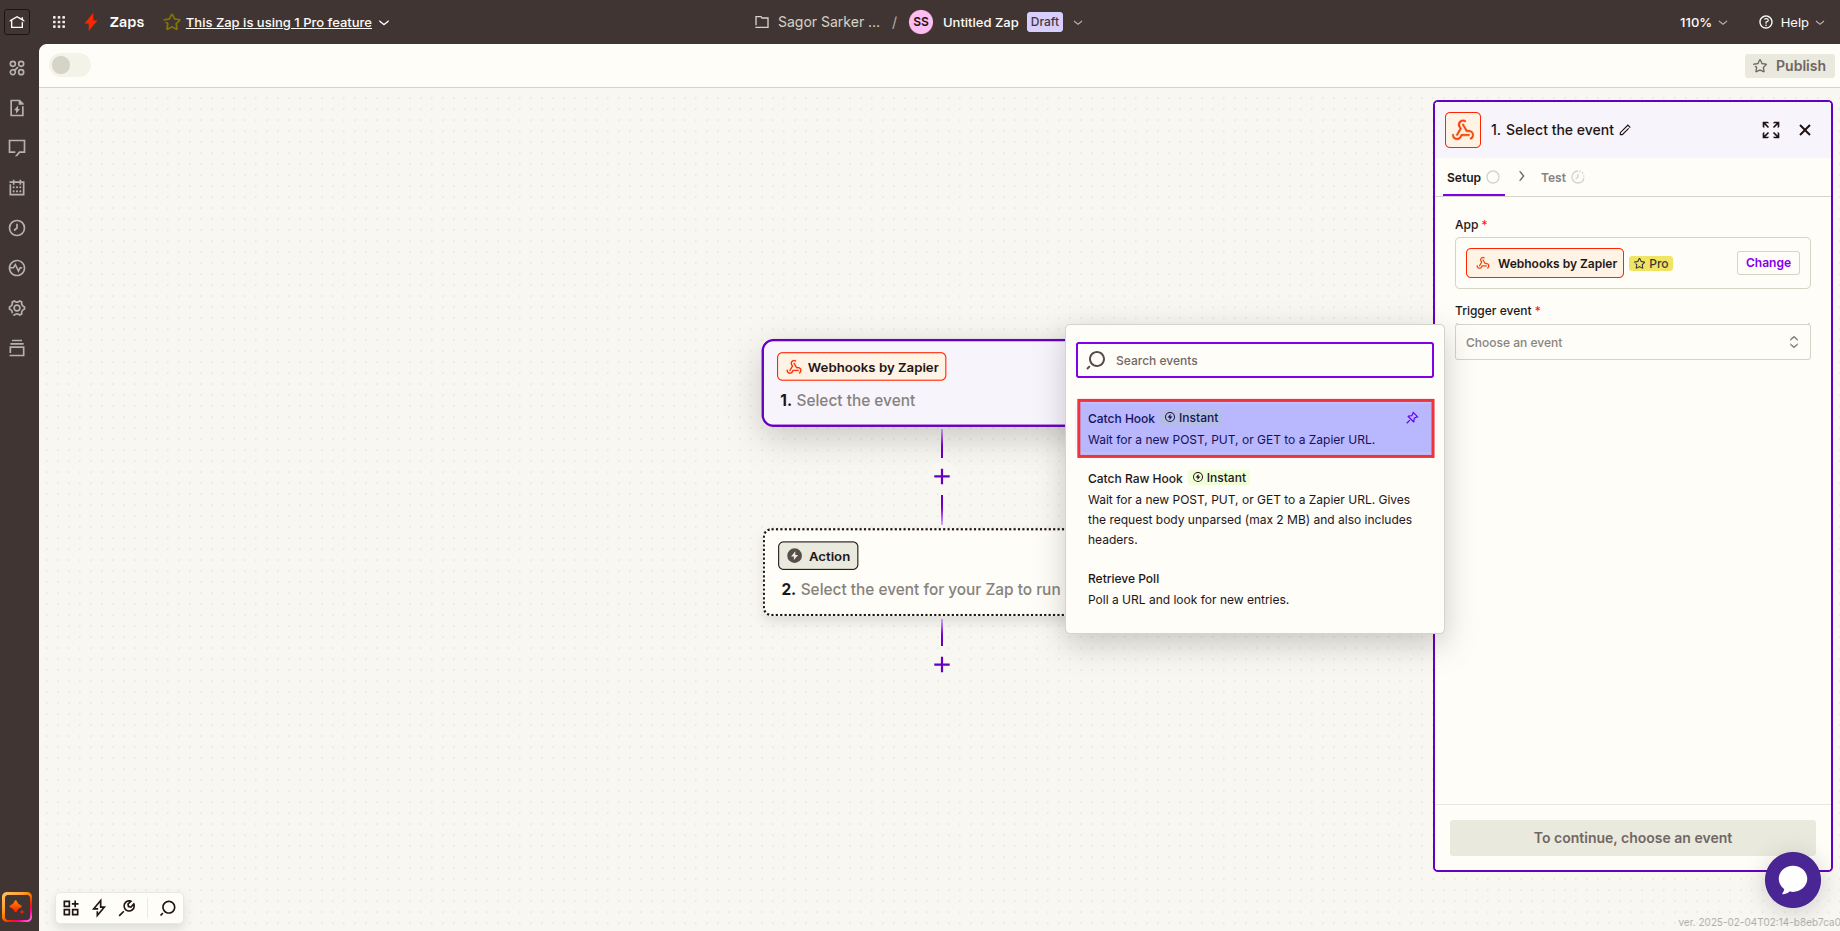
Task: Switch to the Setup tab
Action: pos(1473,177)
